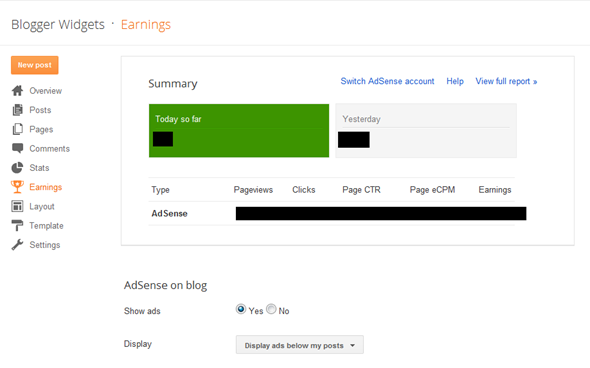Click the Display label

(138, 344)
